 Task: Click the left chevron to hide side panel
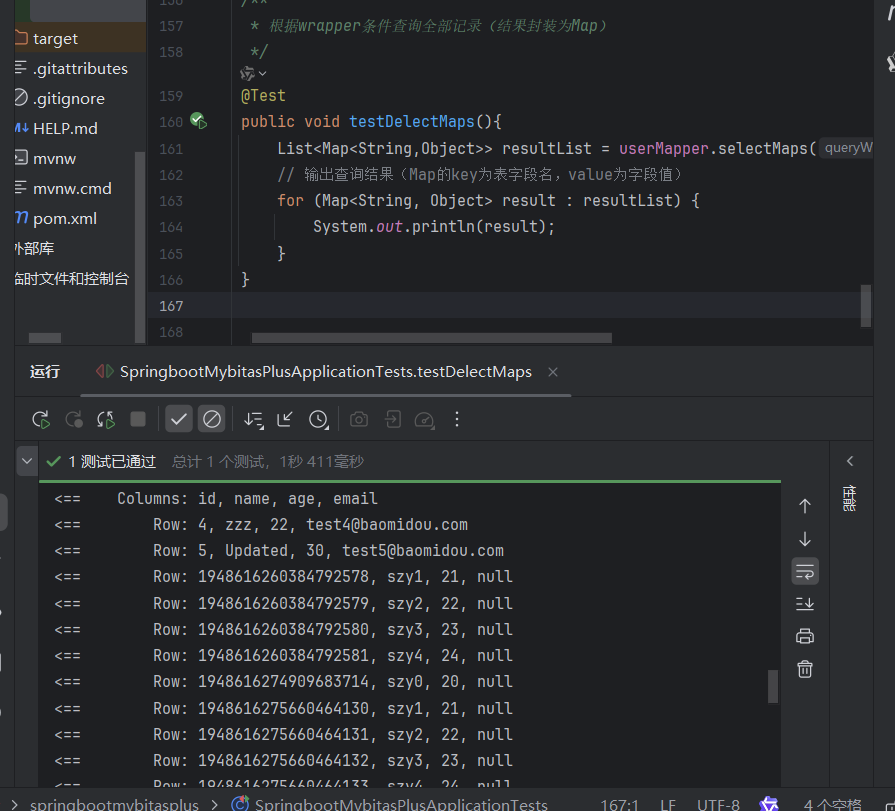coord(850,461)
